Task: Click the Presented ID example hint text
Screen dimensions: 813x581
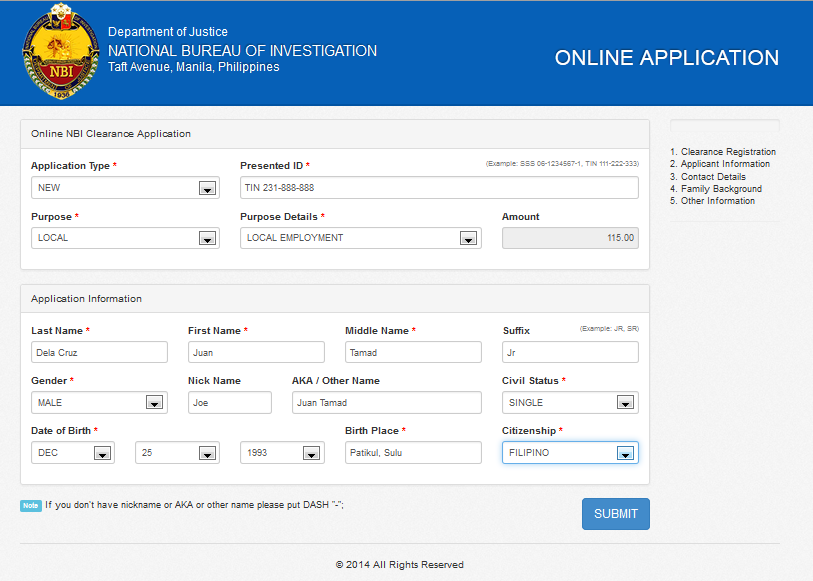Action: [x=562, y=164]
